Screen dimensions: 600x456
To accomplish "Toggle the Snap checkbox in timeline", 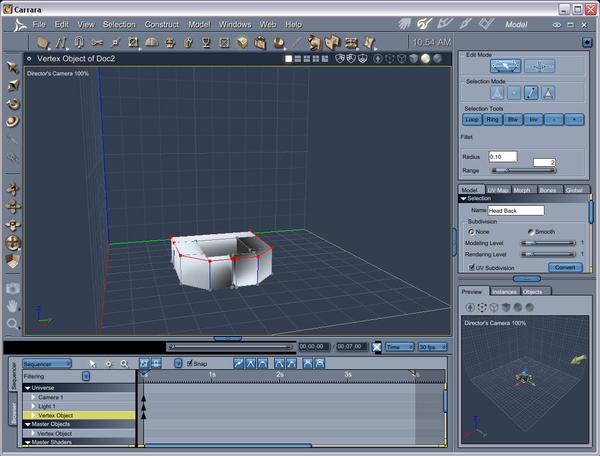I will click(190, 364).
